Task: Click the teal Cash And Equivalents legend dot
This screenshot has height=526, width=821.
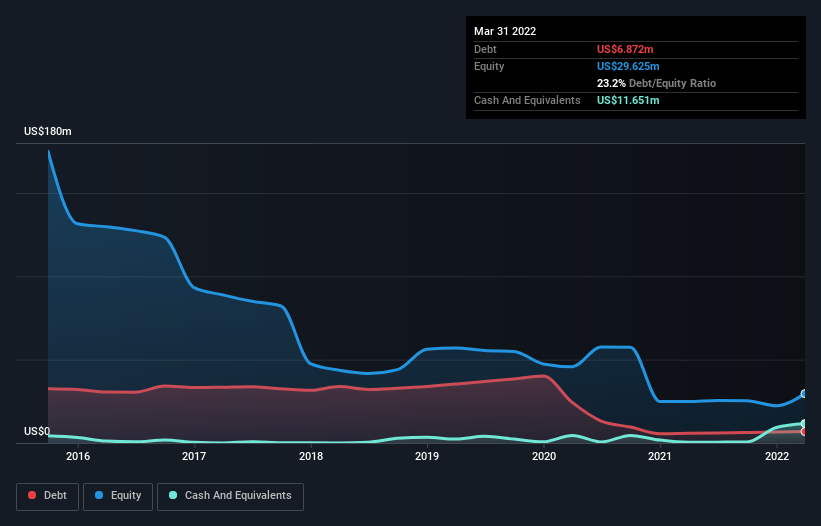Action: coord(173,495)
